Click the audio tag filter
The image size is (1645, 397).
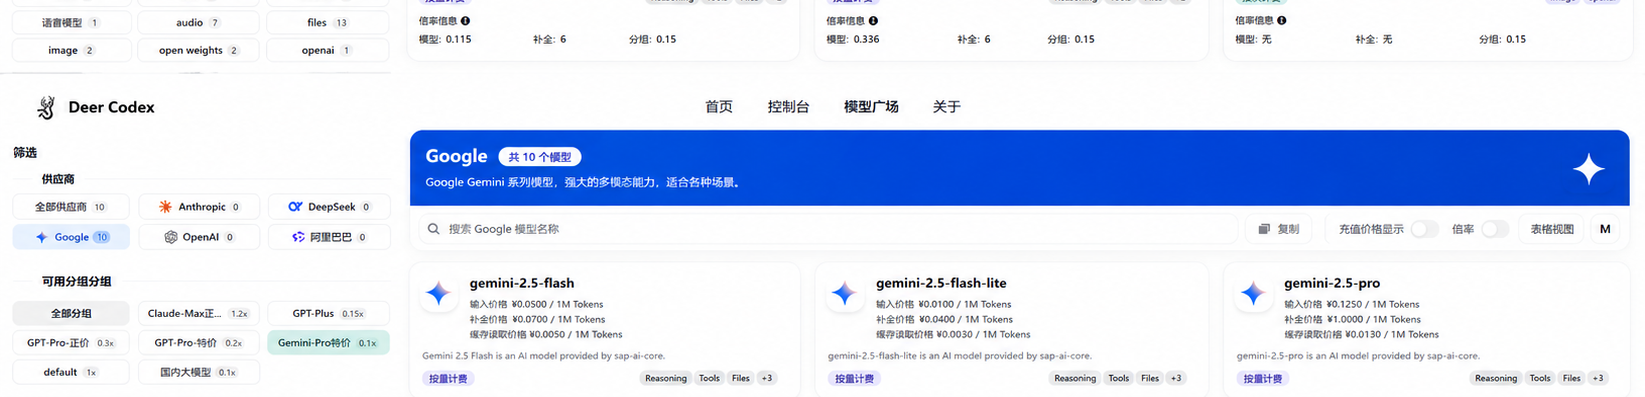[x=199, y=22]
